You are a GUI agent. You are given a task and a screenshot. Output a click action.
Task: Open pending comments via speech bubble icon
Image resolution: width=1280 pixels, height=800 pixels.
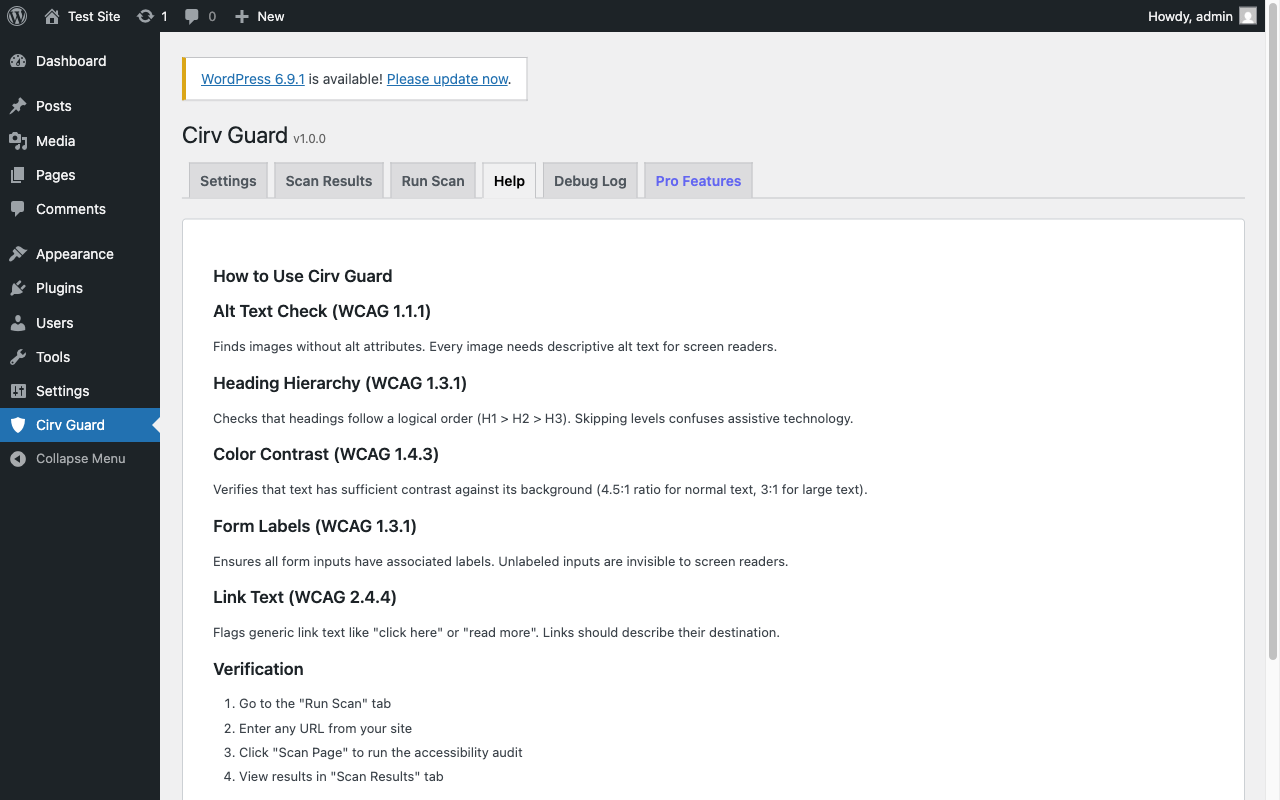(x=191, y=16)
